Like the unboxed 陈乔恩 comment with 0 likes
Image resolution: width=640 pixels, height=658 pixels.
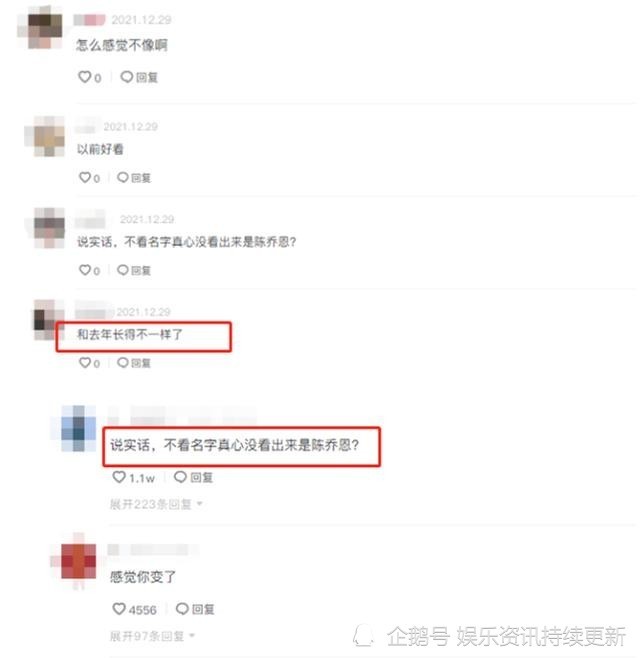click(85, 270)
